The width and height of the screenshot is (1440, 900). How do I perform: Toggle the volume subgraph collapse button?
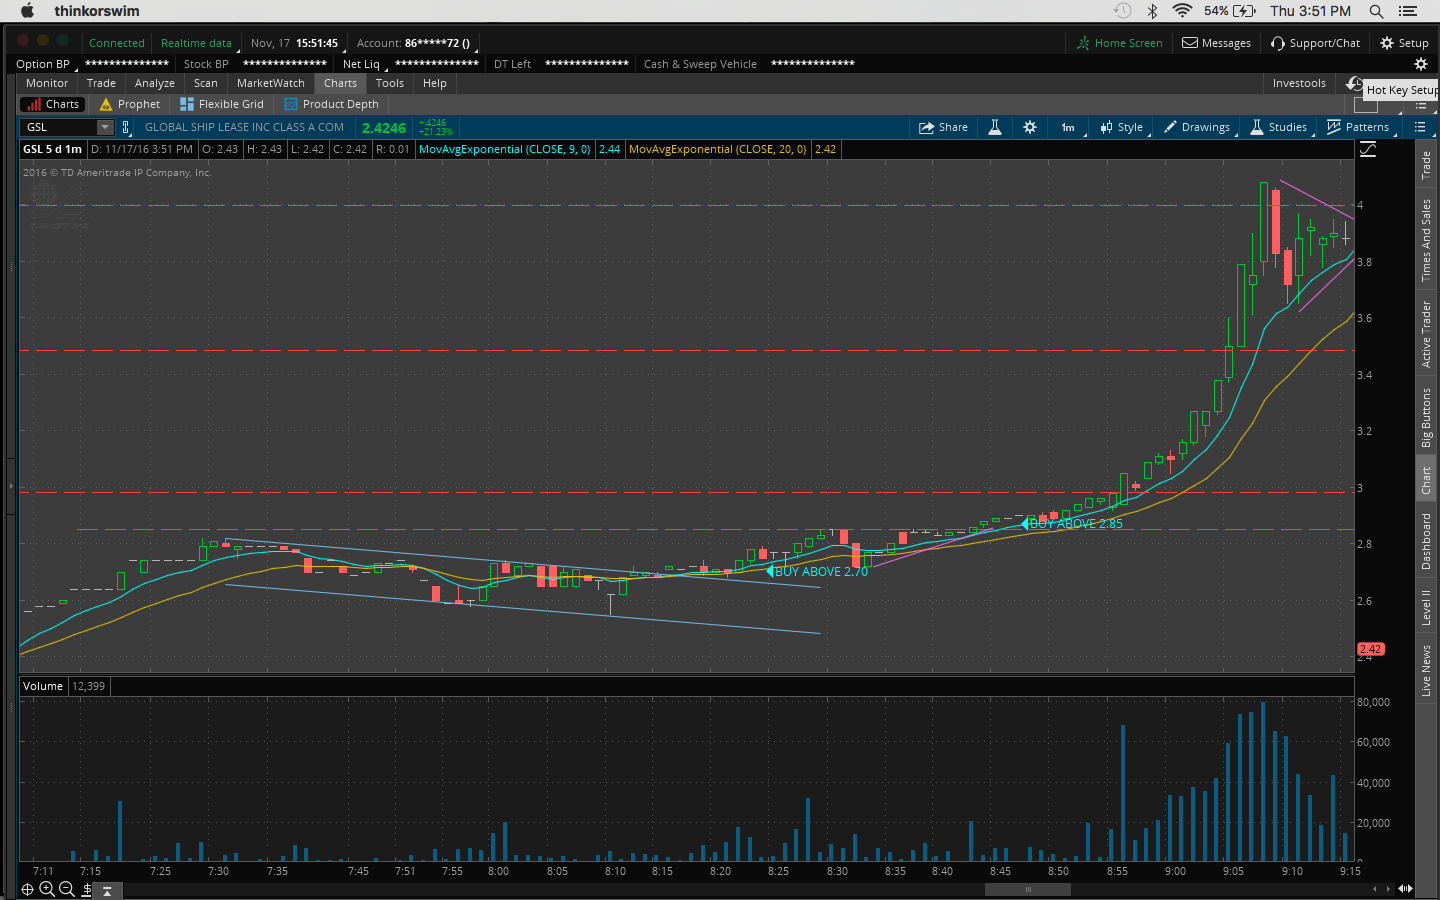(x=107, y=890)
